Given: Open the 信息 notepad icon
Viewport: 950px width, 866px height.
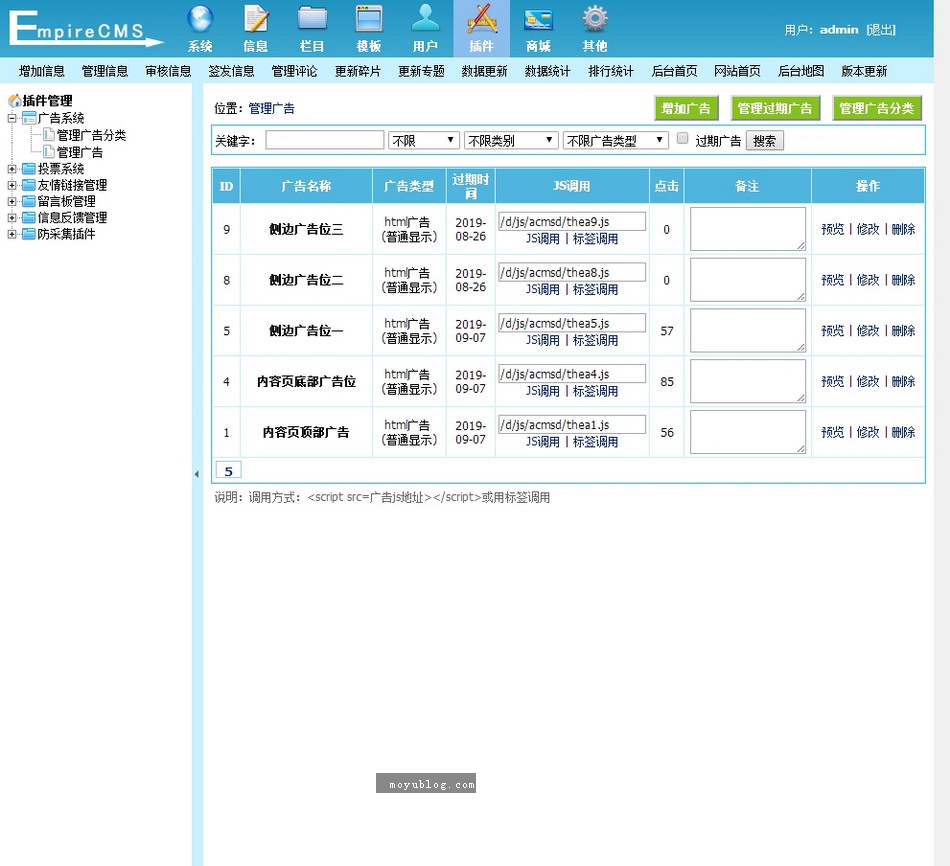Looking at the screenshot, I should pos(256,19).
